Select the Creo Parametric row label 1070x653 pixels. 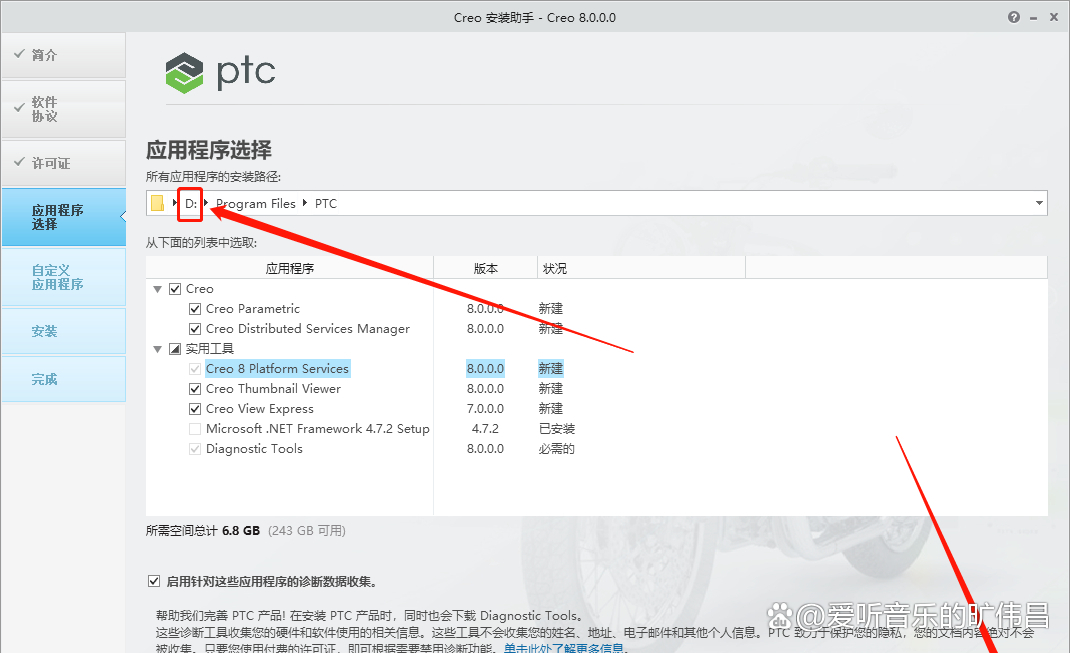pyautogui.click(x=252, y=309)
